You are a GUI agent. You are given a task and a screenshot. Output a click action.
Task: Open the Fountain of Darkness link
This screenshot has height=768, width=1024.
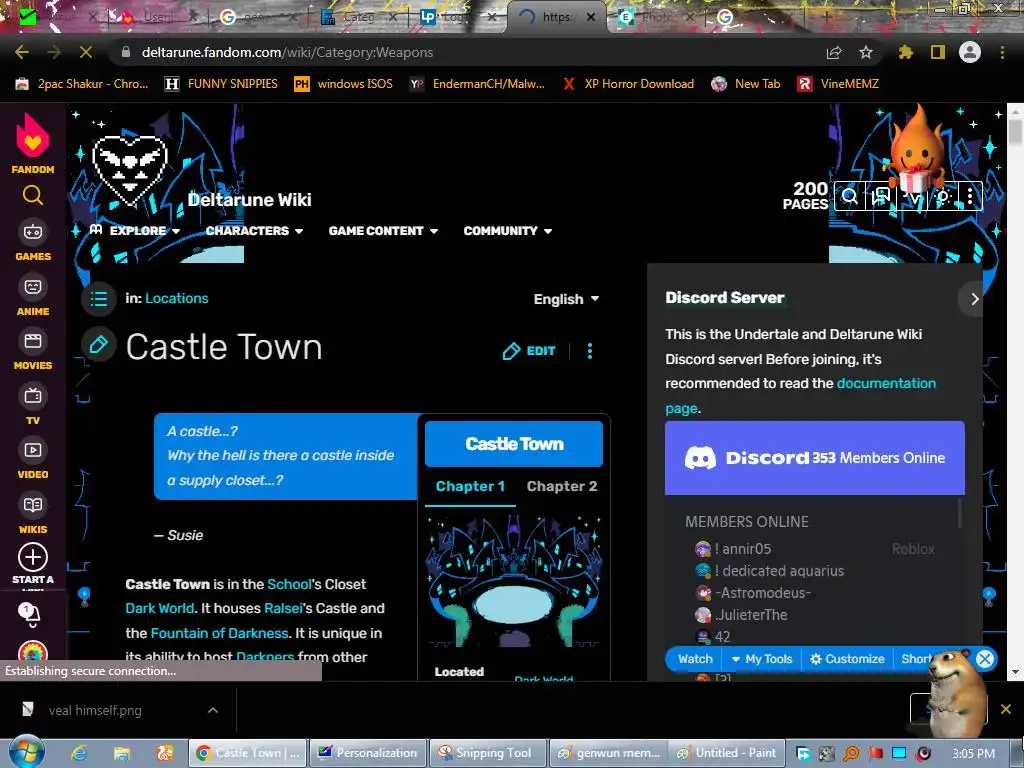(x=219, y=633)
